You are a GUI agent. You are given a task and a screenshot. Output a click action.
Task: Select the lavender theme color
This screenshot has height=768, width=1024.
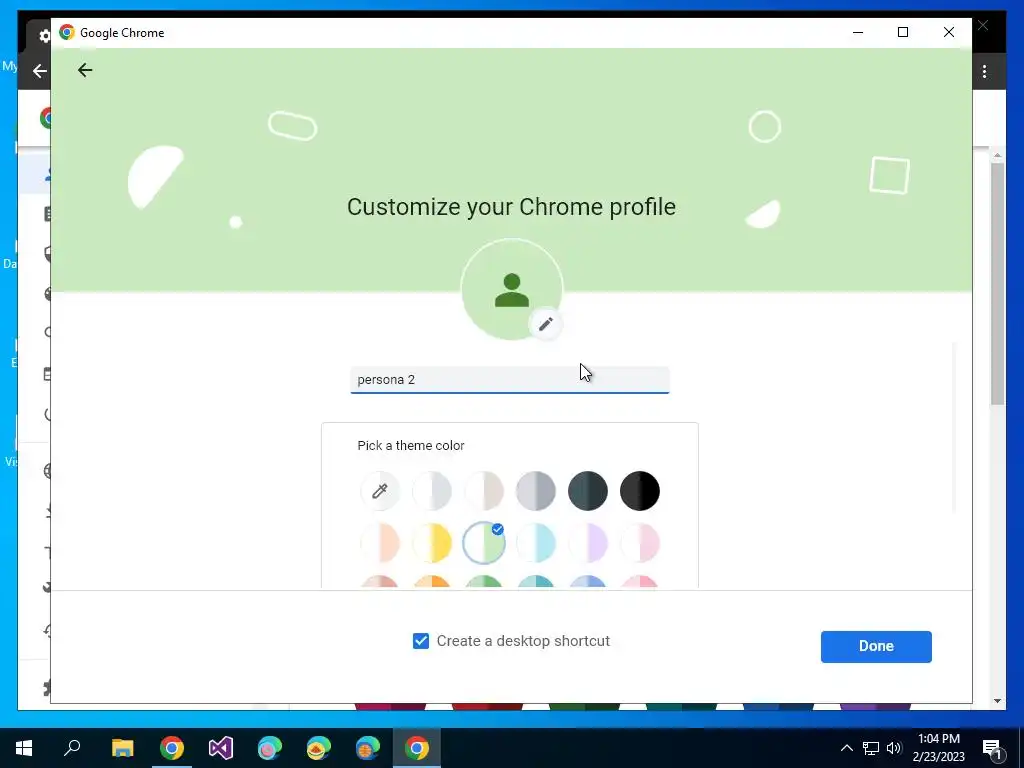pyautogui.click(x=588, y=543)
